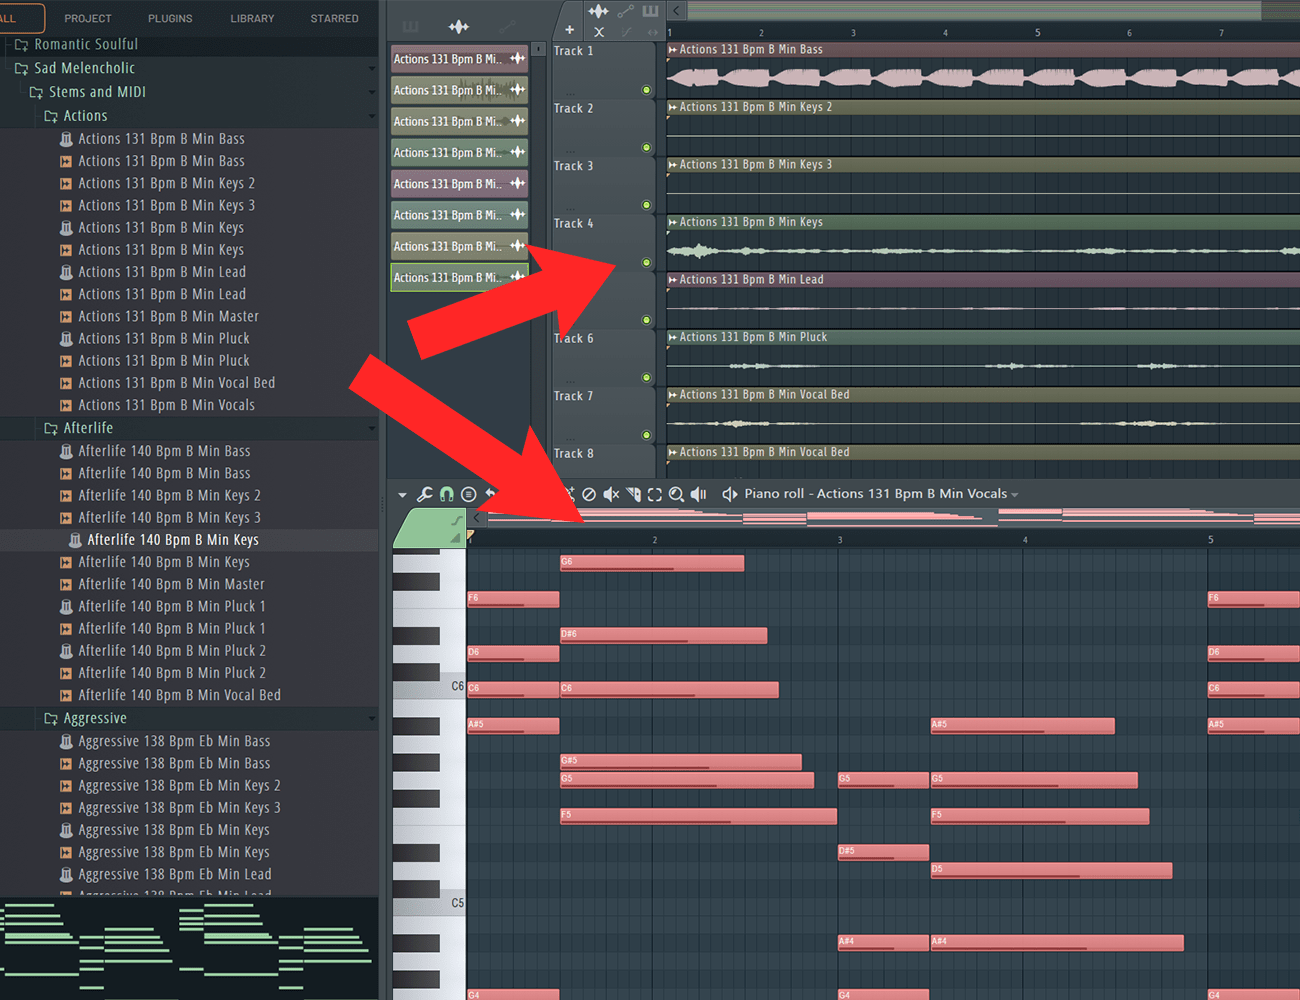1300x1000 pixels.
Task: Click the piano roll wrench tools icon
Action: click(425, 494)
